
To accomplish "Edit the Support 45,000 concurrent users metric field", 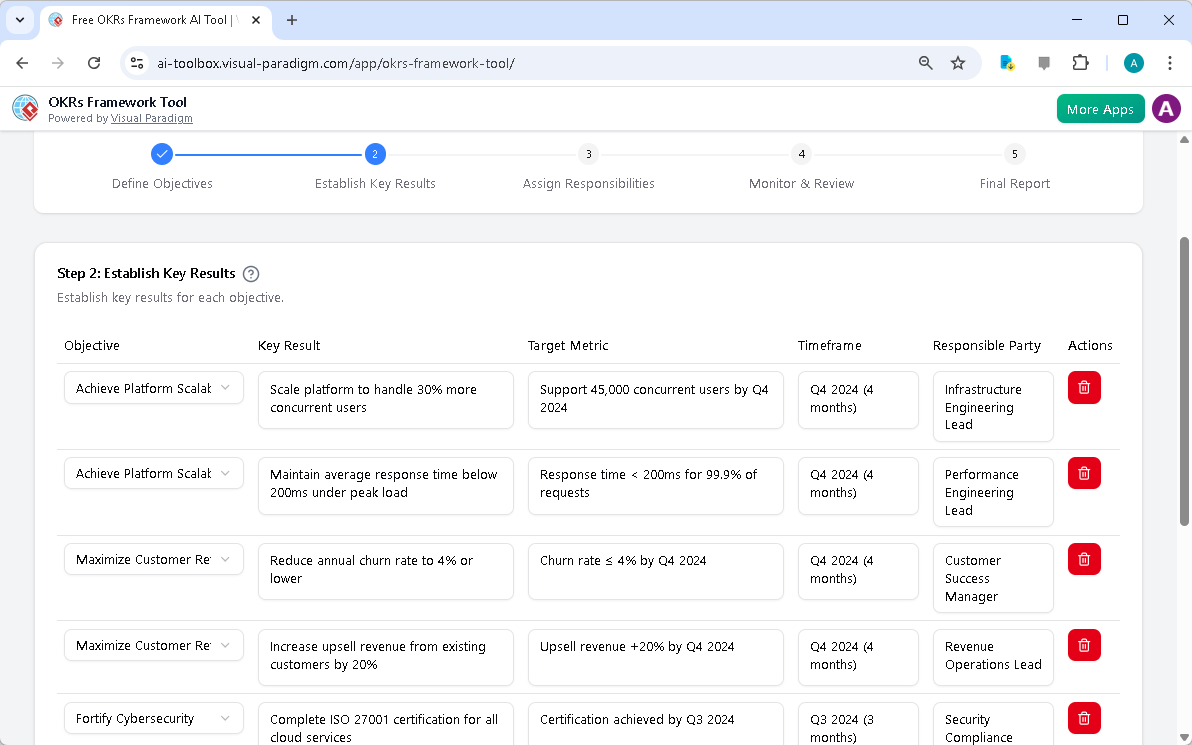I will coord(655,400).
